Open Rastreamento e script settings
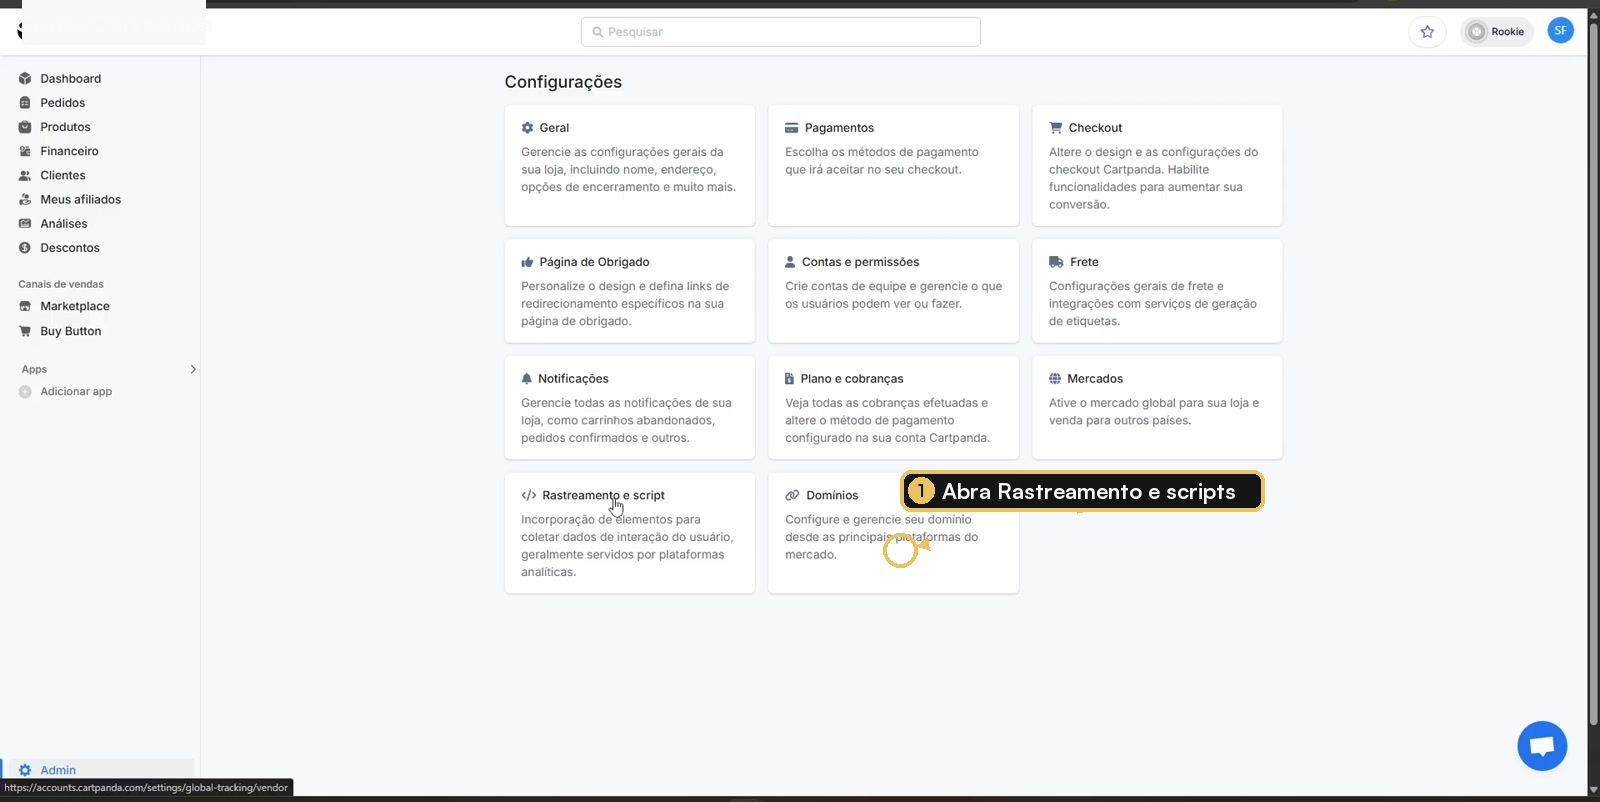Image resolution: width=1600 pixels, height=802 pixels. [629, 533]
